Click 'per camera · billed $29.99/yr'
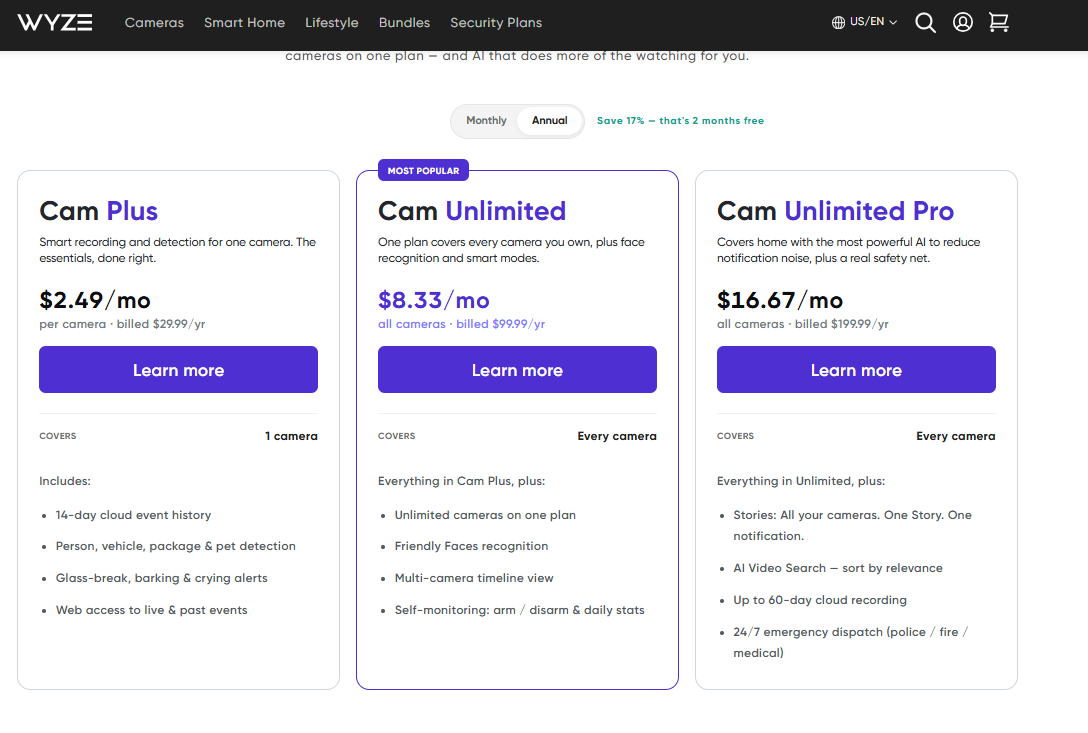The image size is (1088, 733). coord(122,324)
